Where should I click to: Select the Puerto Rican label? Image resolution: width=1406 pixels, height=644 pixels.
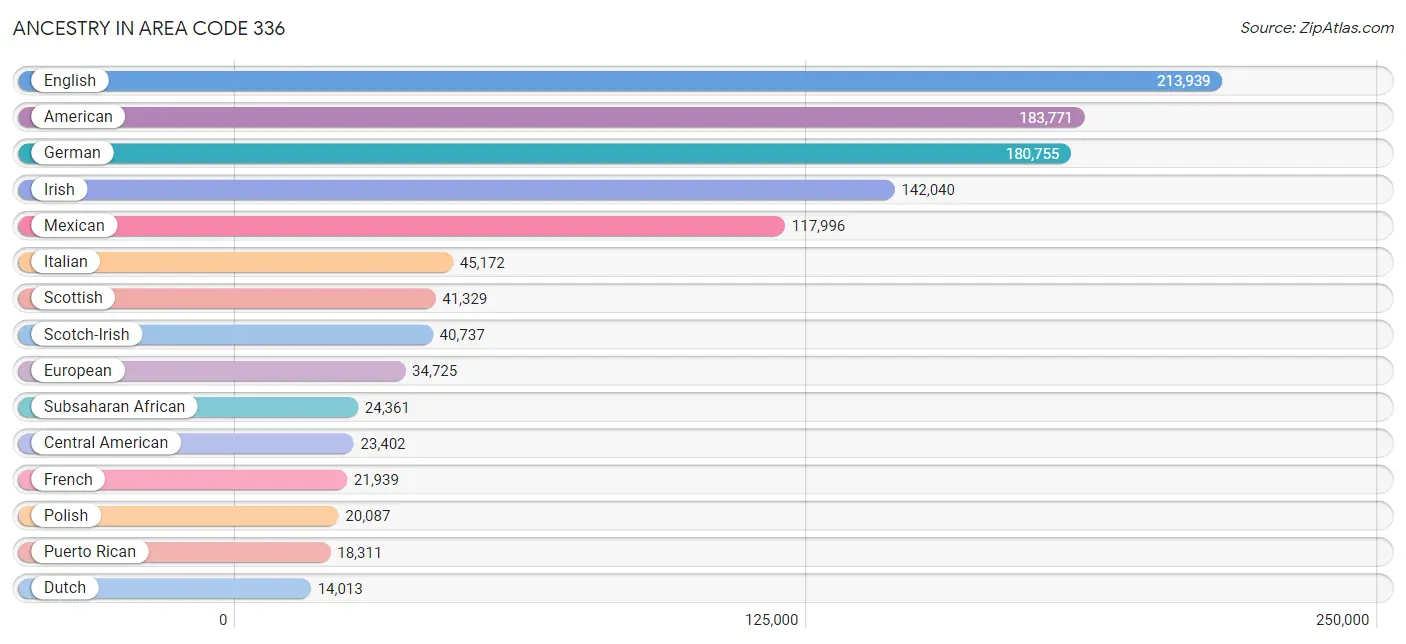90,552
